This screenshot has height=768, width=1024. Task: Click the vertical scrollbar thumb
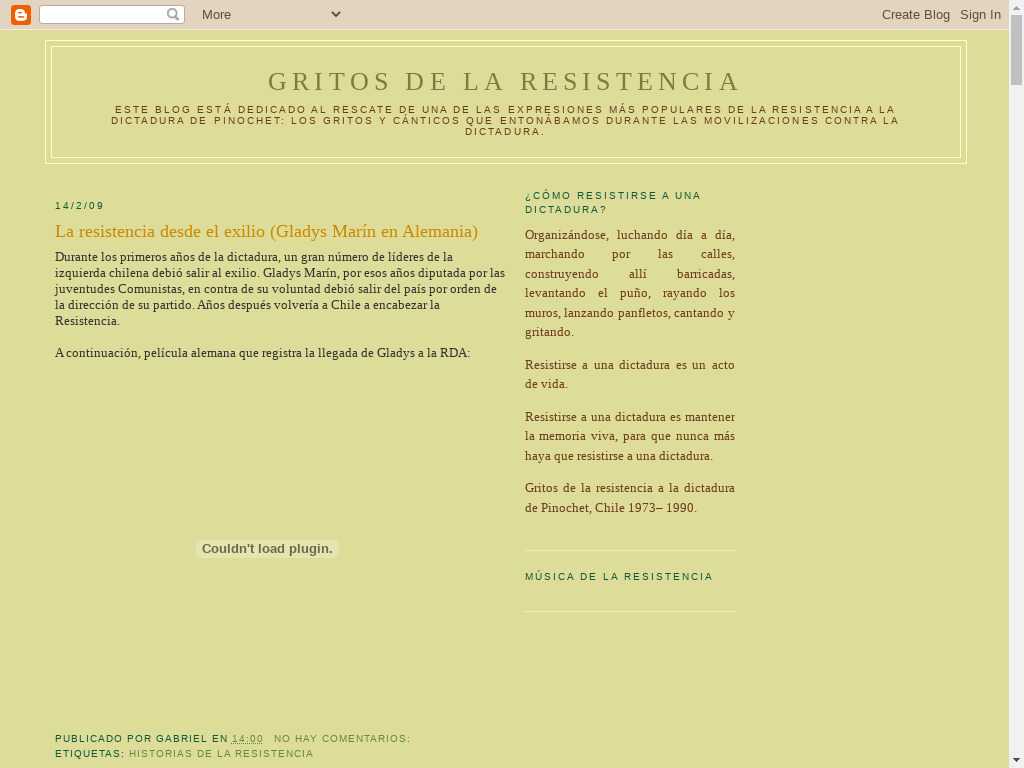click(1016, 50)
